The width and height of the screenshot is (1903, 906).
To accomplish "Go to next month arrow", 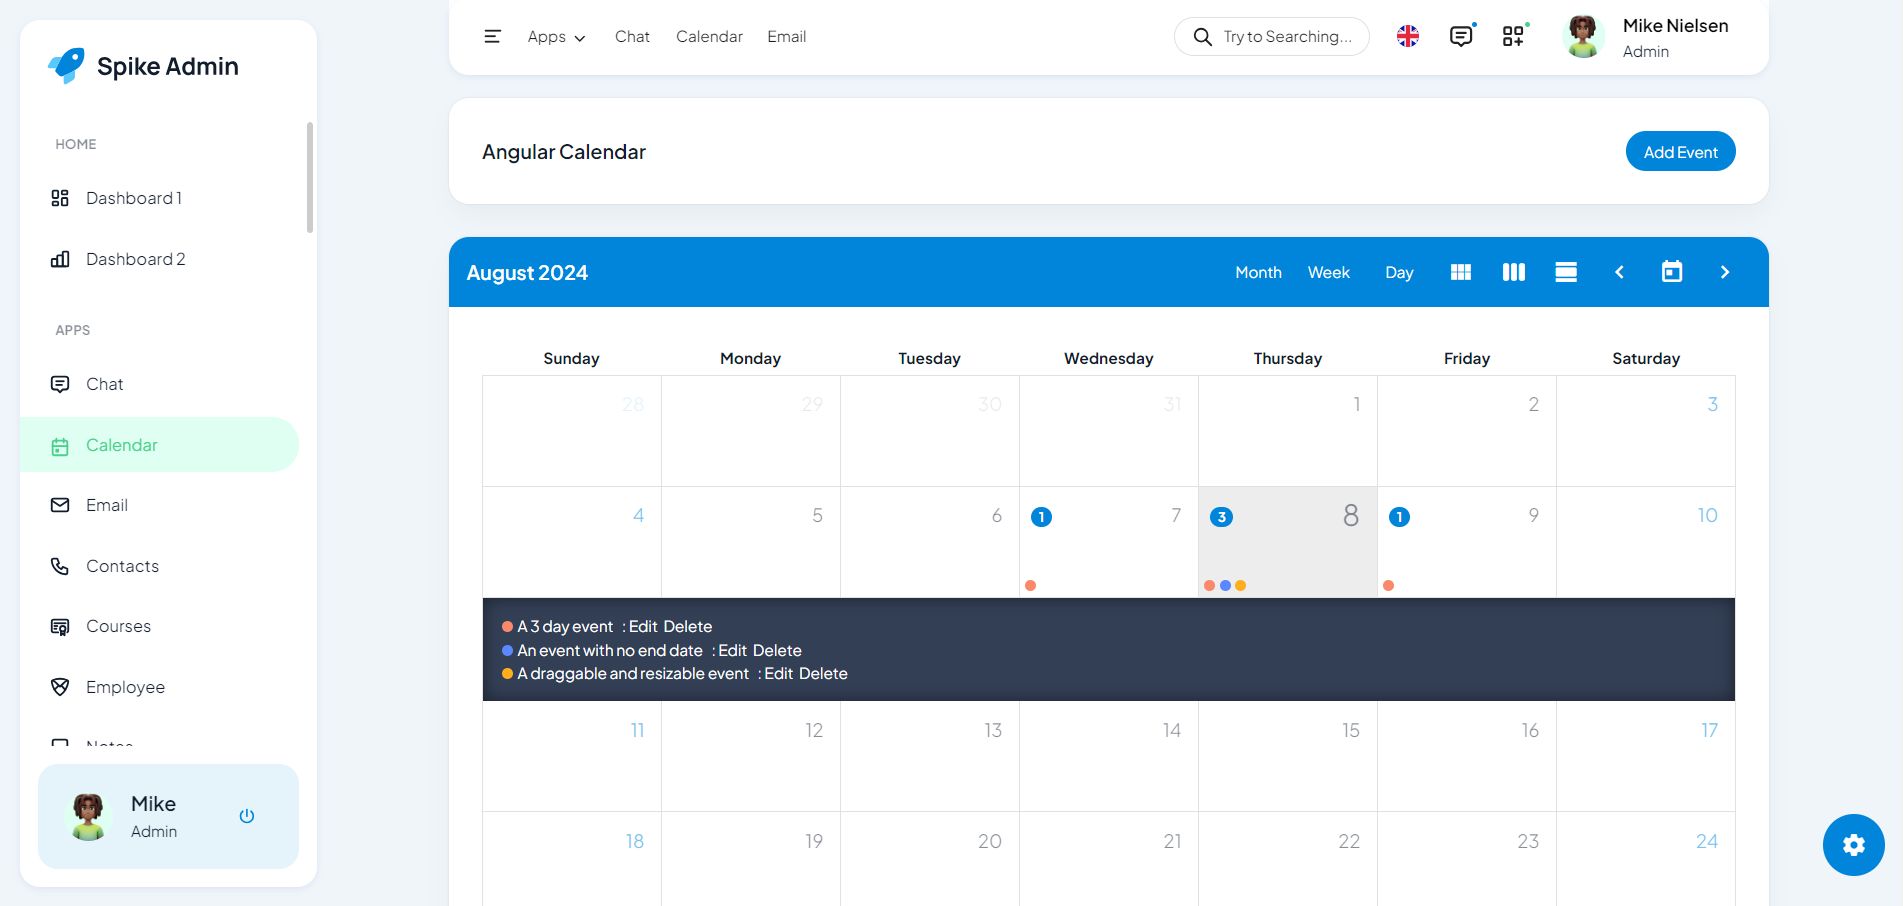I will (x=1724, y=272).
